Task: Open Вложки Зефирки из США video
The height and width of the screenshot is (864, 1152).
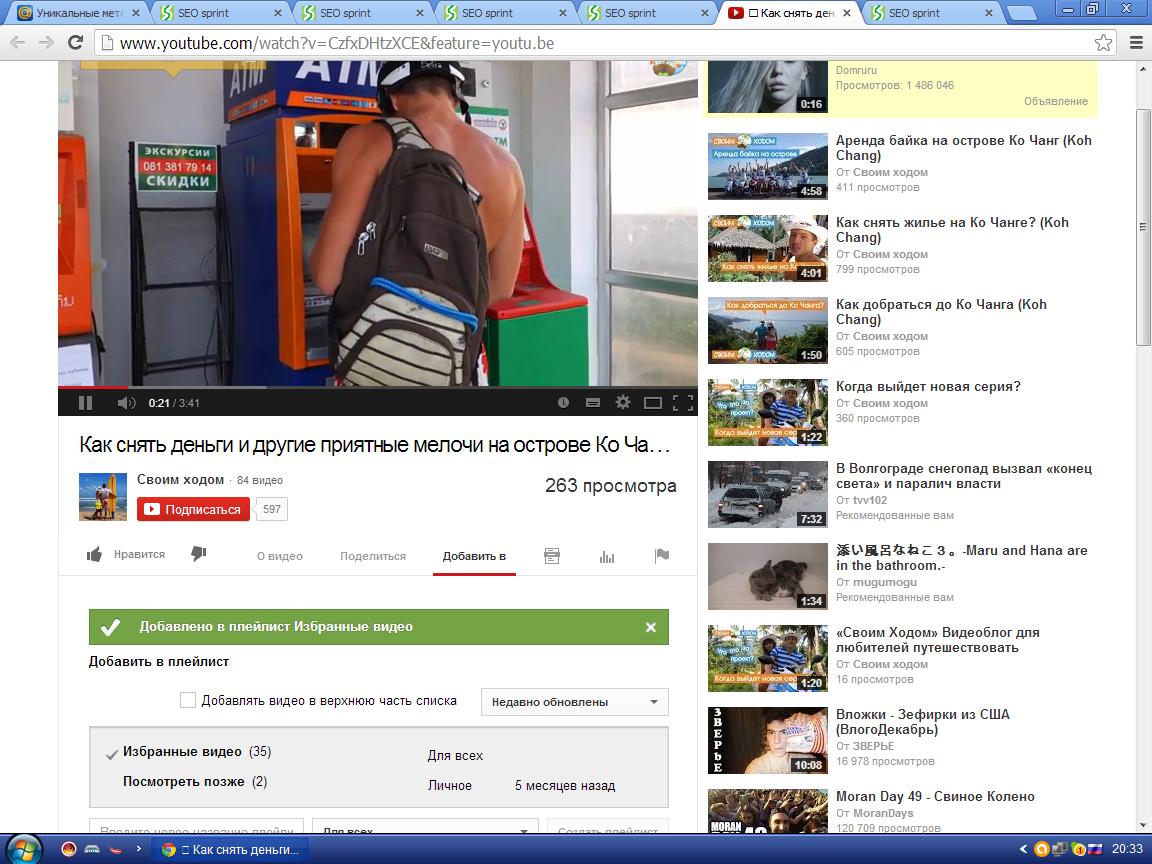Action: [x=923, y=721]
